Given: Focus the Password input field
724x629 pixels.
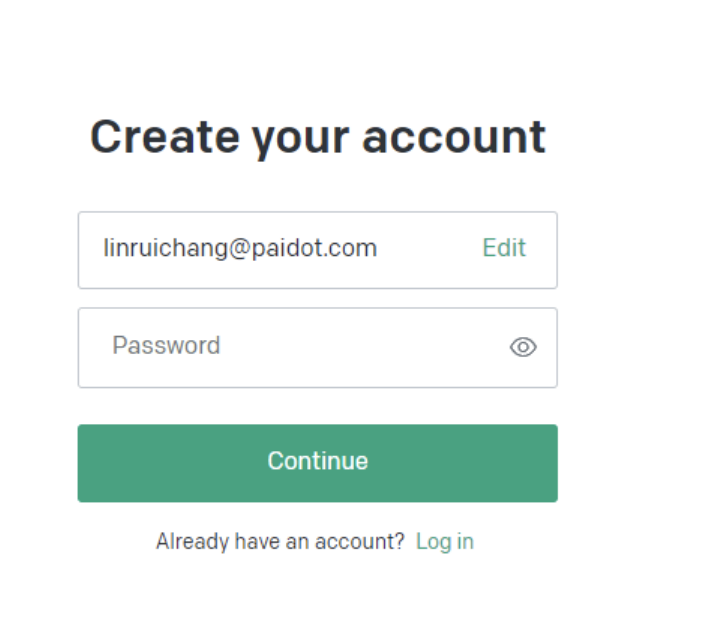Looking at the screenshot, I should click(318, 347).
